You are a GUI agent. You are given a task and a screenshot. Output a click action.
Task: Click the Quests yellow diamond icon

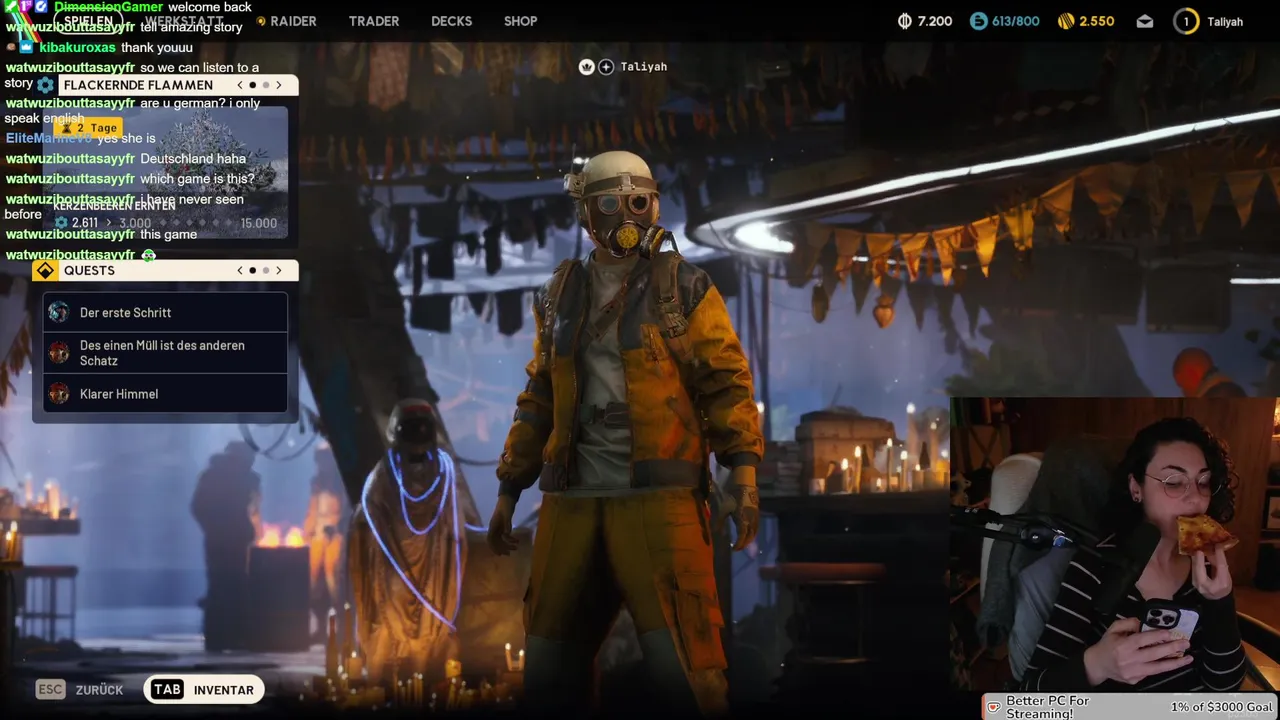point(45,271)
